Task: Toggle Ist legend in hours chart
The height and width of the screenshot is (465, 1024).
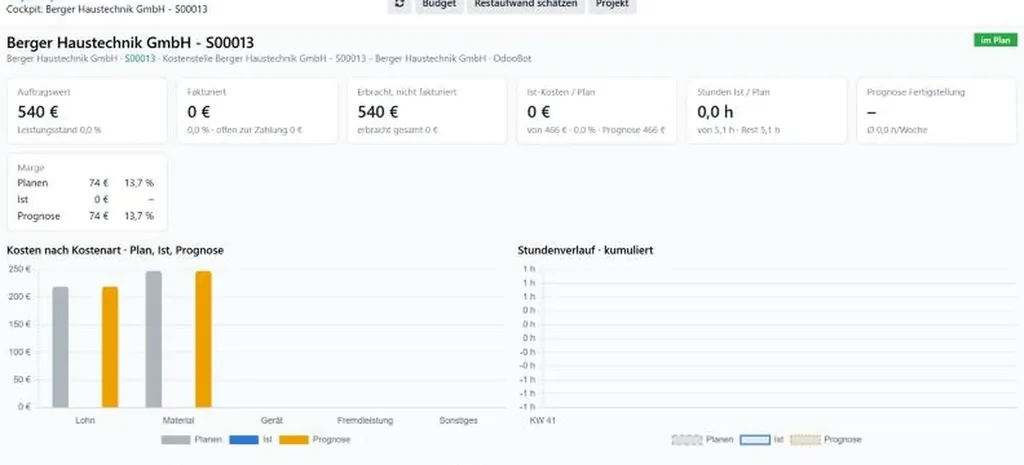Action: [x=761, y=440]
